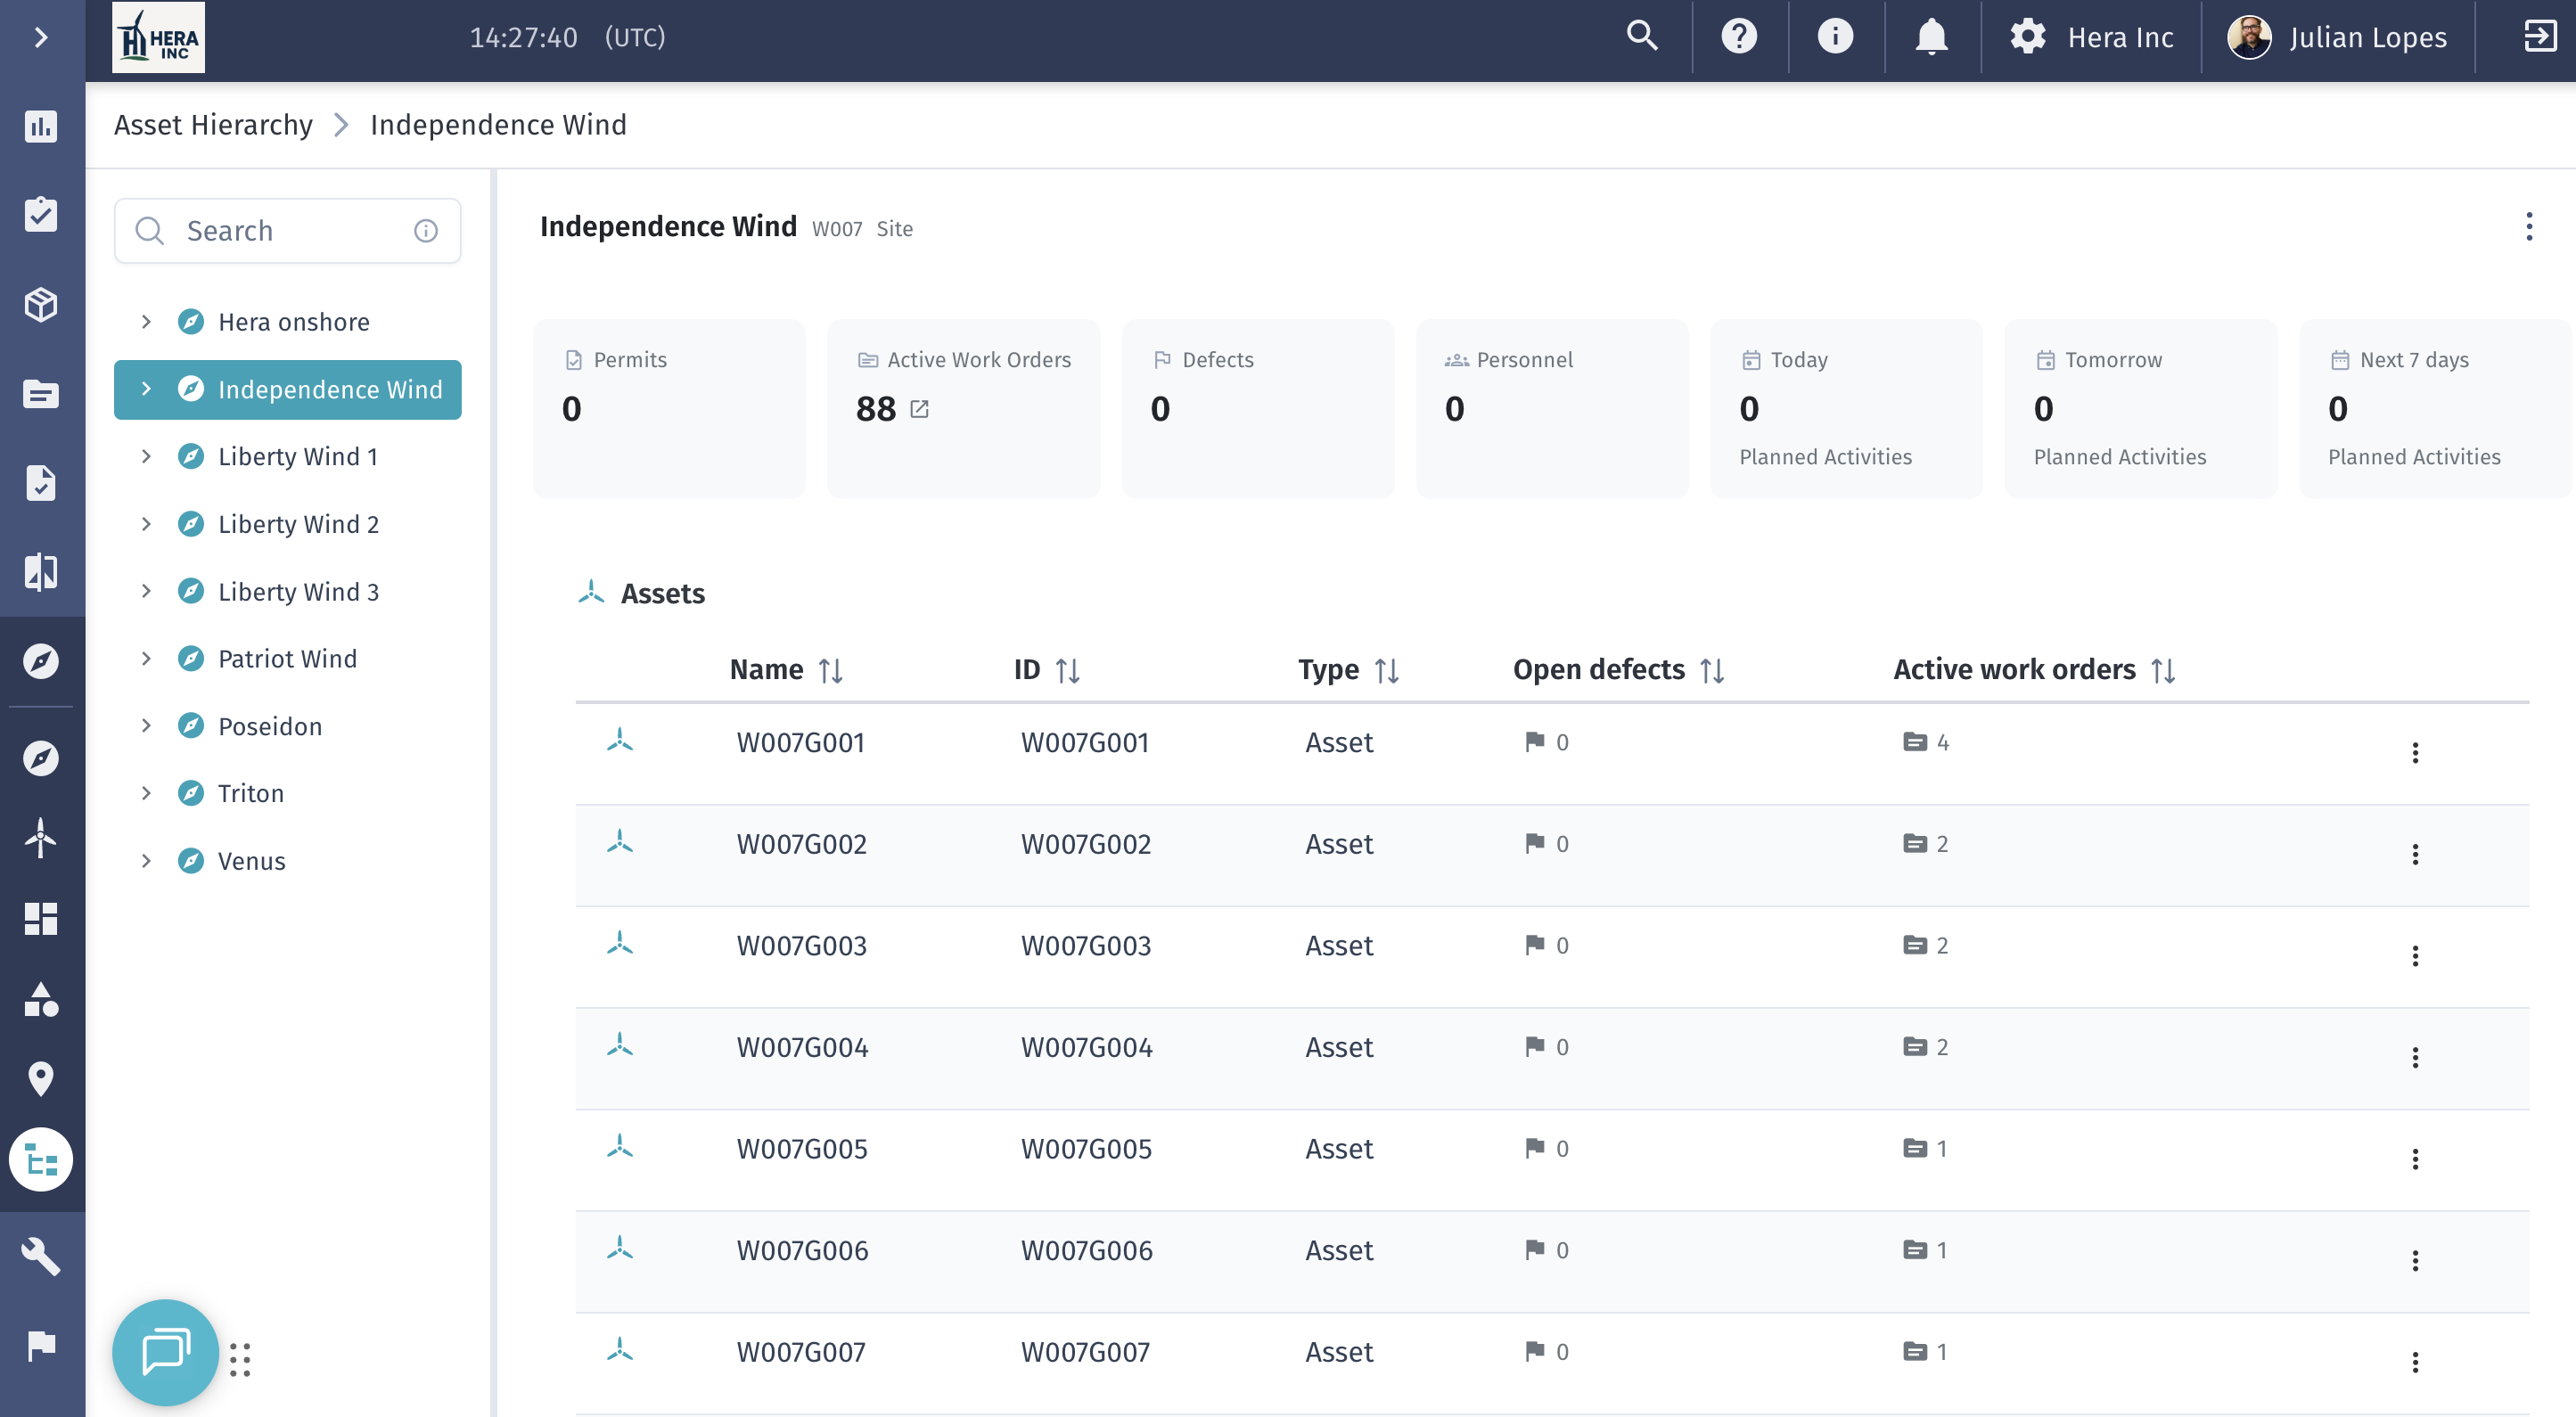2576x1417 pixels.
Task: Click the W007G003 asset name
Action: click(x=802, y=946)
